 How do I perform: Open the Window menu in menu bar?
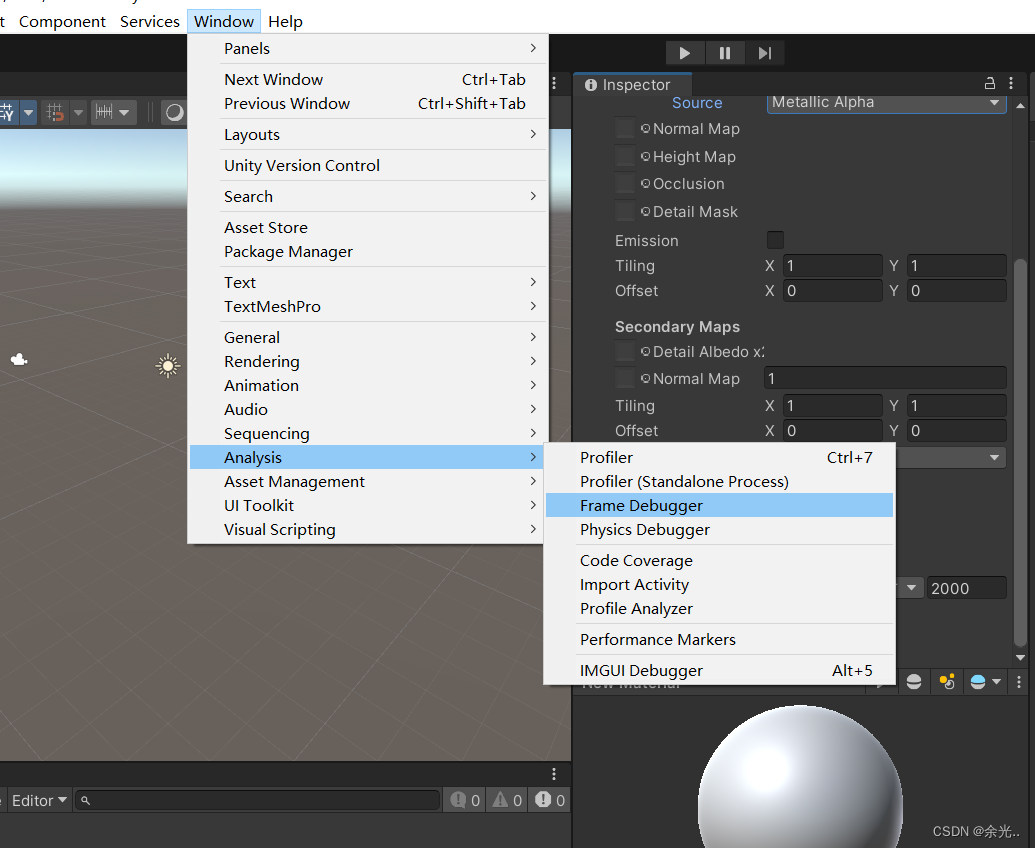[224, 22]
